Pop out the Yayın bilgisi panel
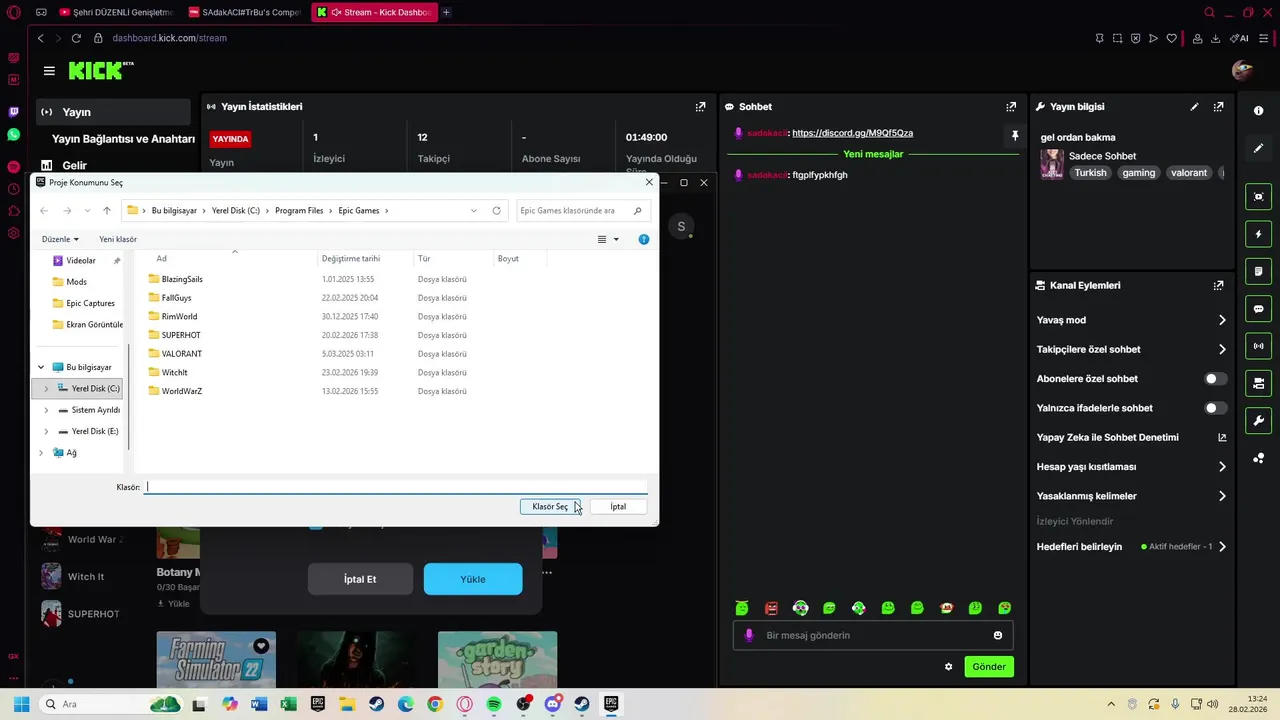This screenshot has height=720, width=1280. click(1218, 106)
